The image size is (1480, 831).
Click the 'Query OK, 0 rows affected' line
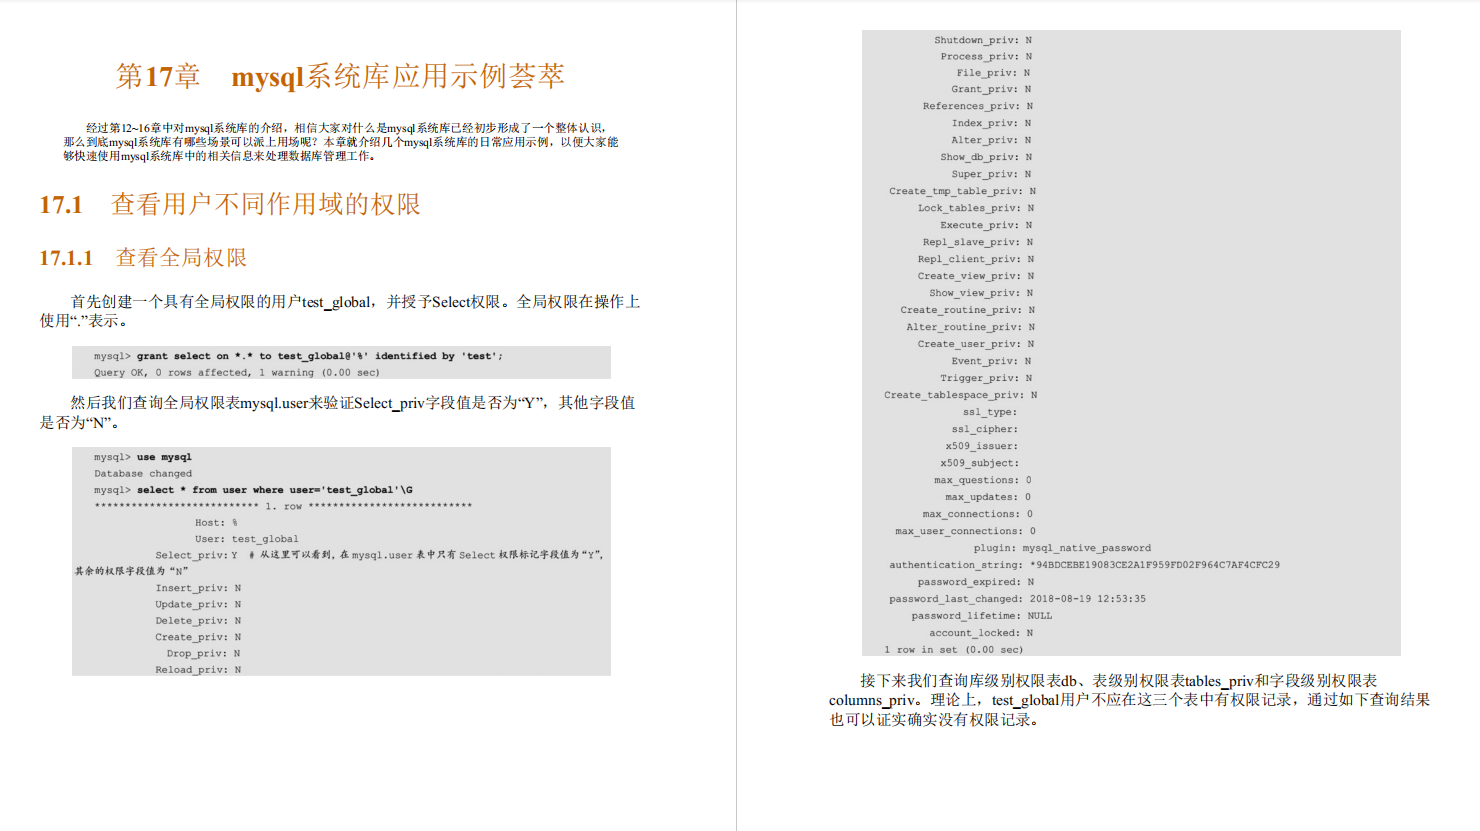click(x=237, y=372)
